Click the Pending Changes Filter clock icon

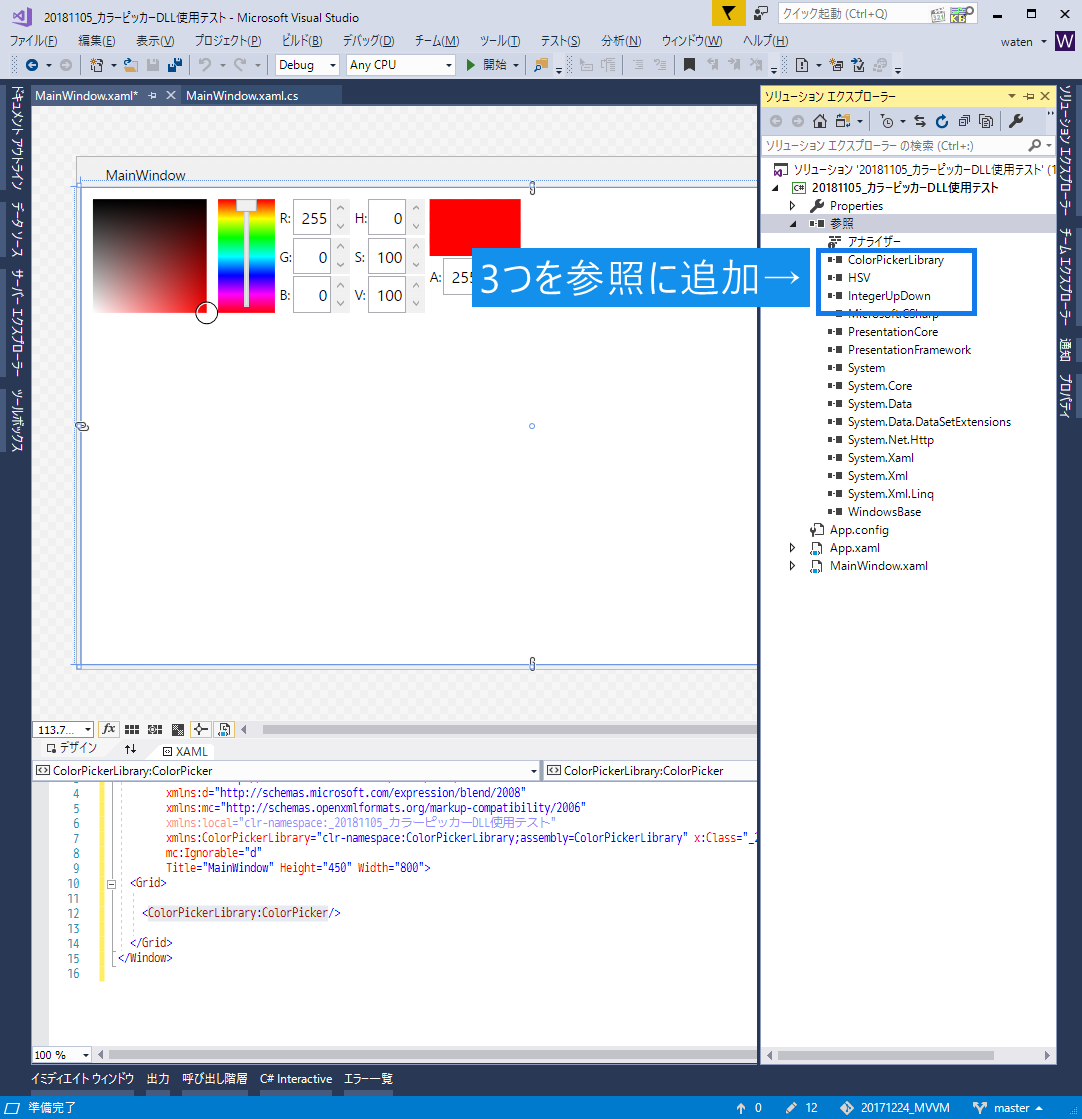tap(887, 121)
